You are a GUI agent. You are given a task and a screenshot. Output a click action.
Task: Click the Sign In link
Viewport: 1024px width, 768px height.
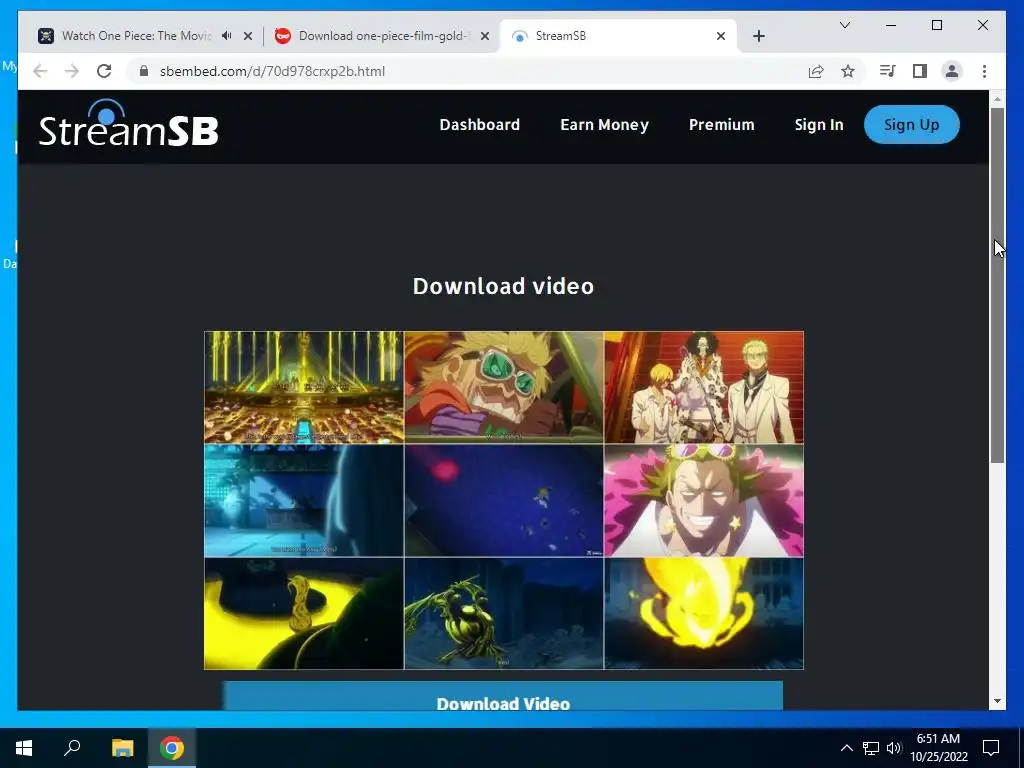[818, 125]
